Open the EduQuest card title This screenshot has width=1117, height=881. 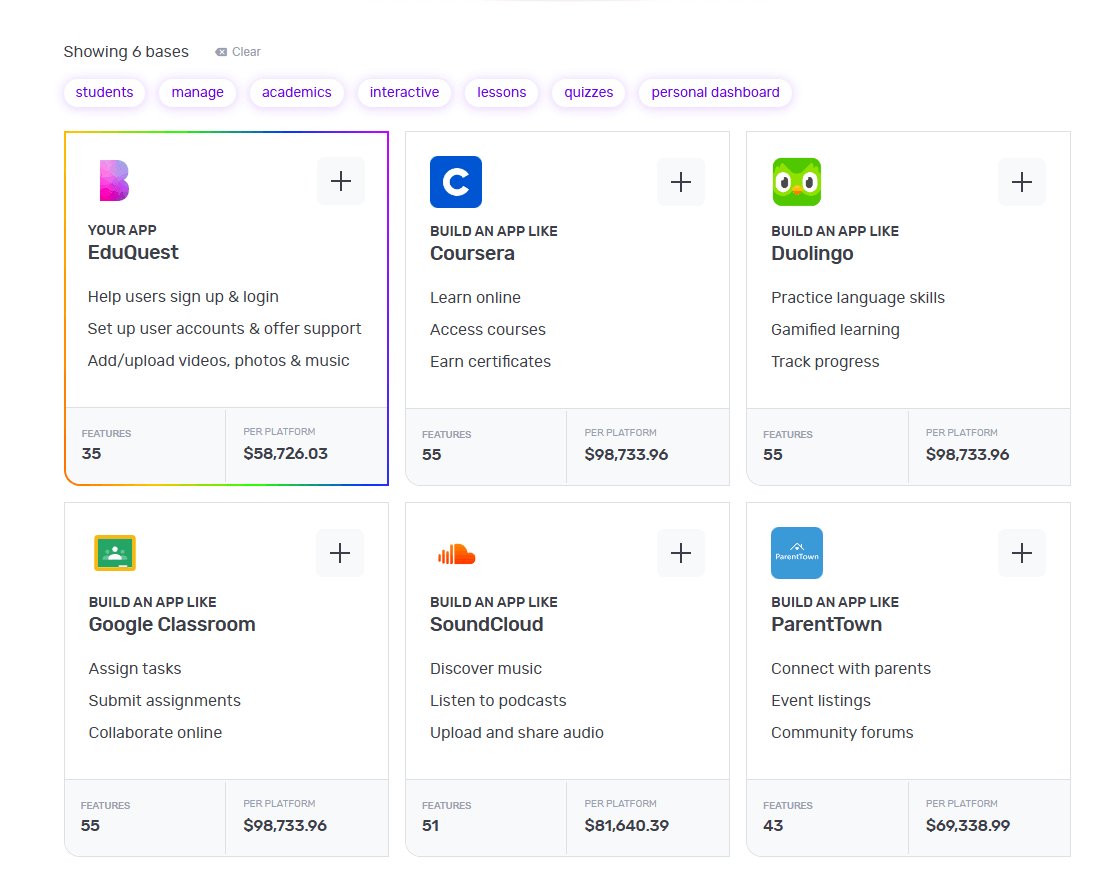133,252
